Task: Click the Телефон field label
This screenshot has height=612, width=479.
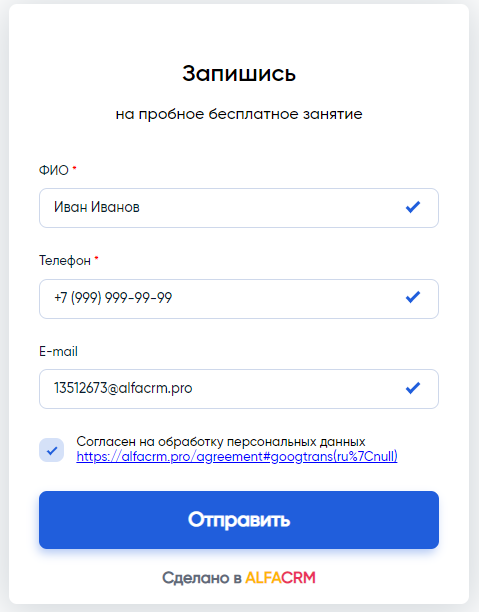Action: [x=65, y=260]
